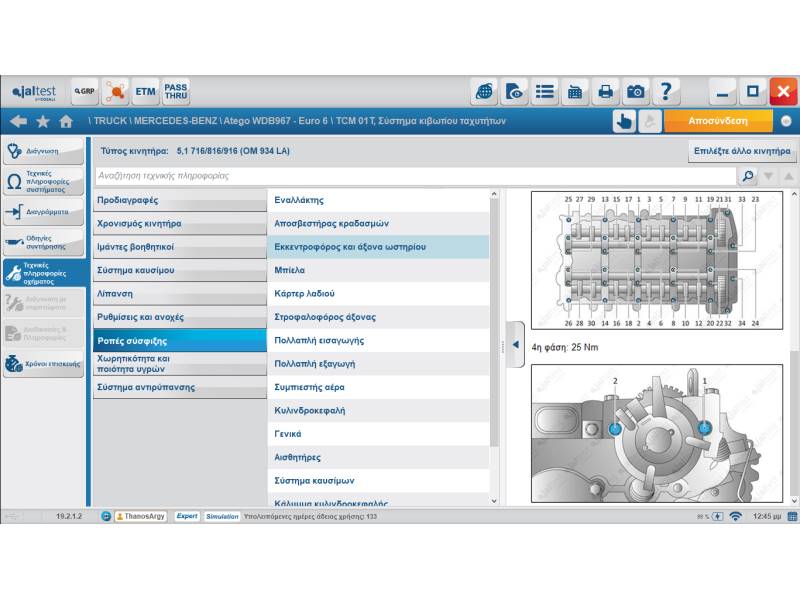
Task: Open the Χρόνοι επισκευής sidebar section
Action: [x=43, y=364]
